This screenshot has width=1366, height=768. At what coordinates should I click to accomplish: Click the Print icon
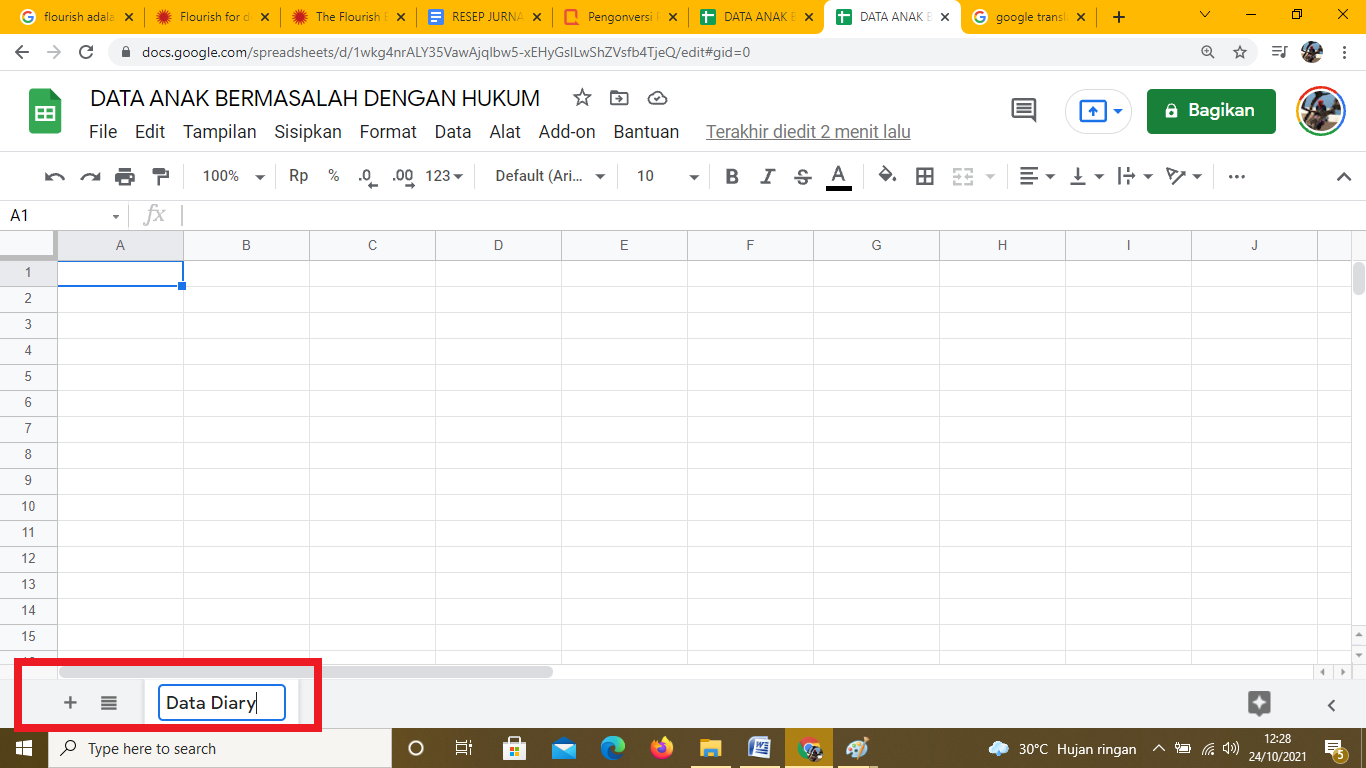[x=125, y=177]
